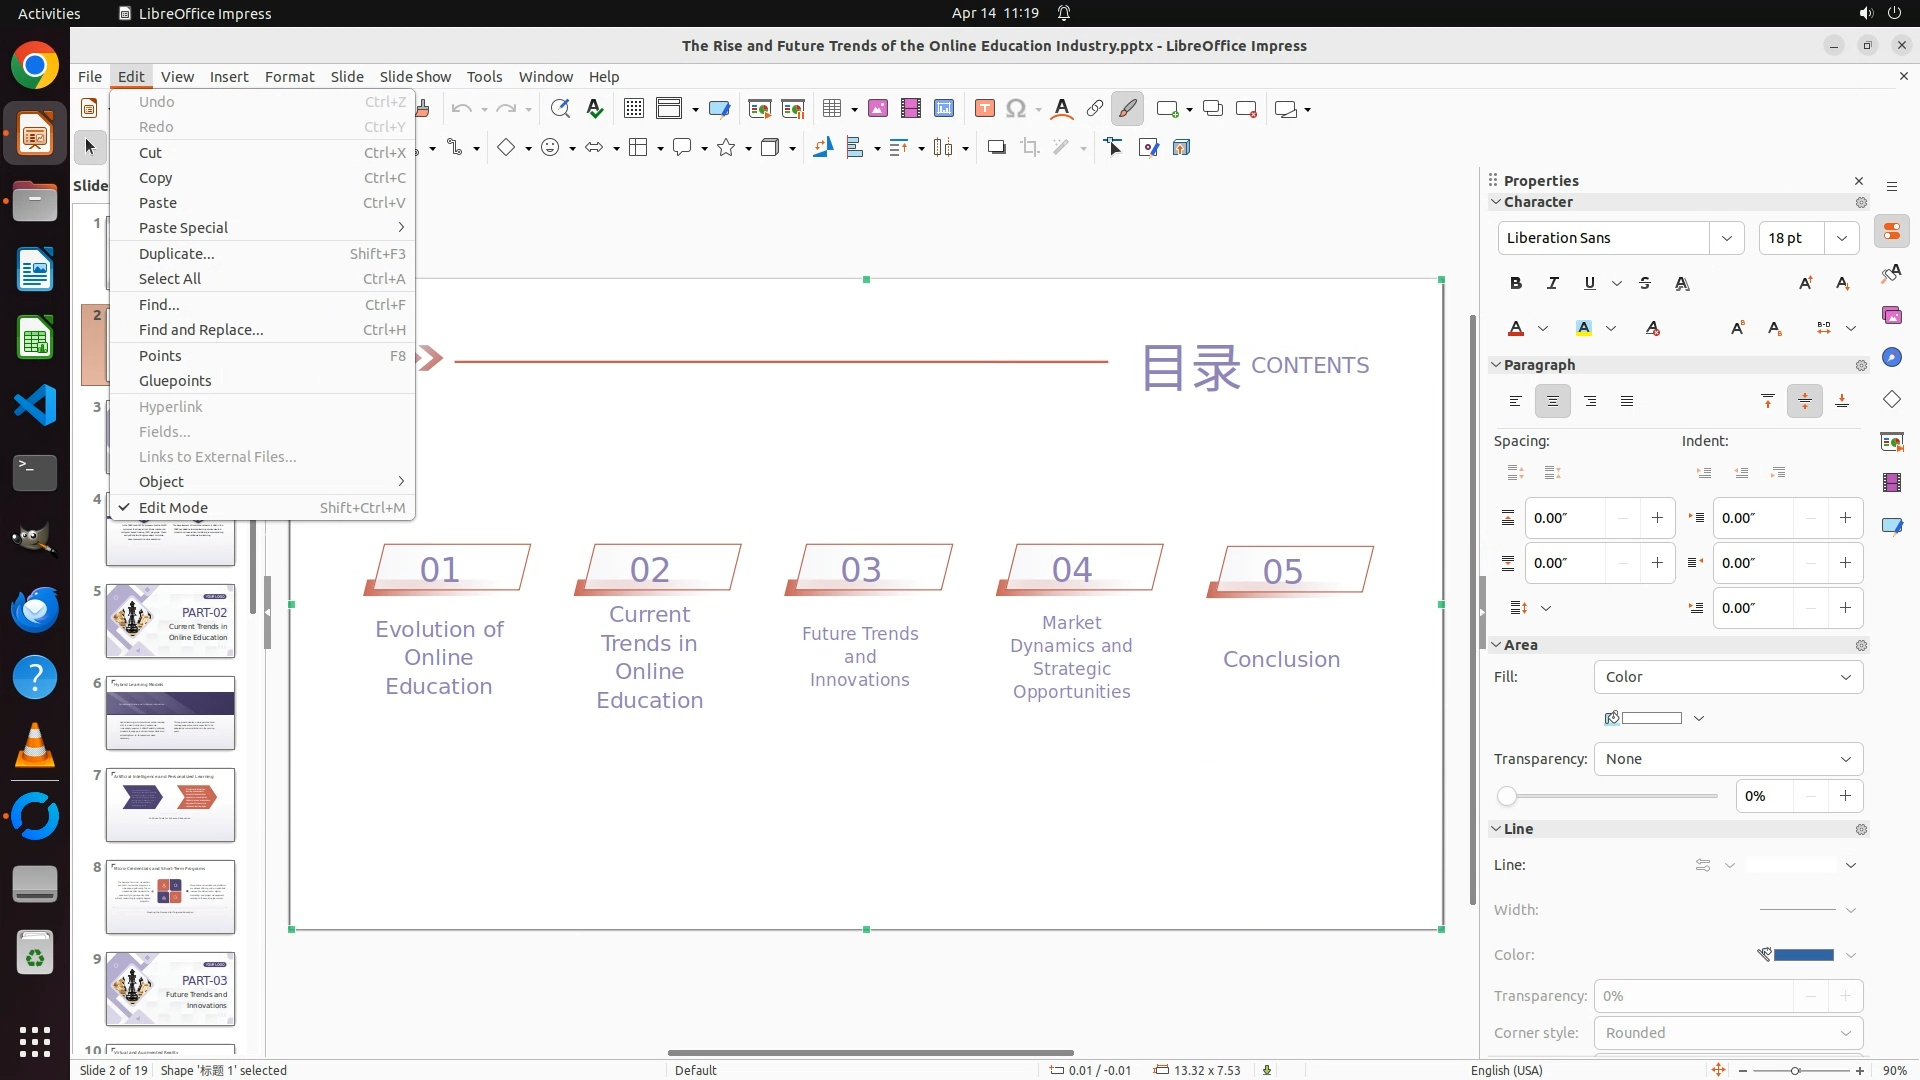Open the Slide Show menu
The image size is (1920, 1080).
(415, 77)
